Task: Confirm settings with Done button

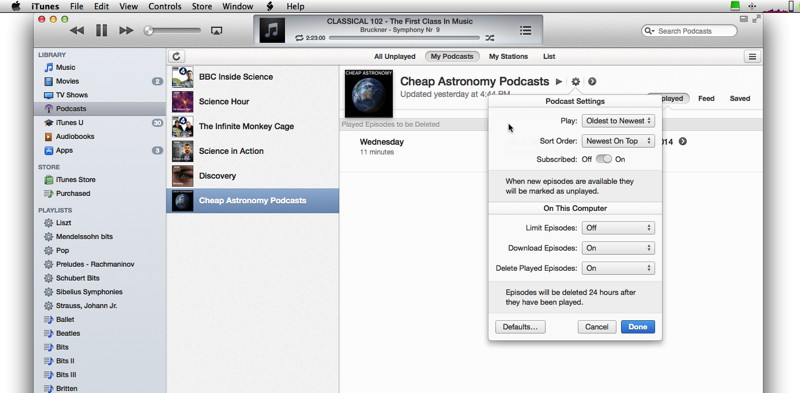Action: coord(638,327)
